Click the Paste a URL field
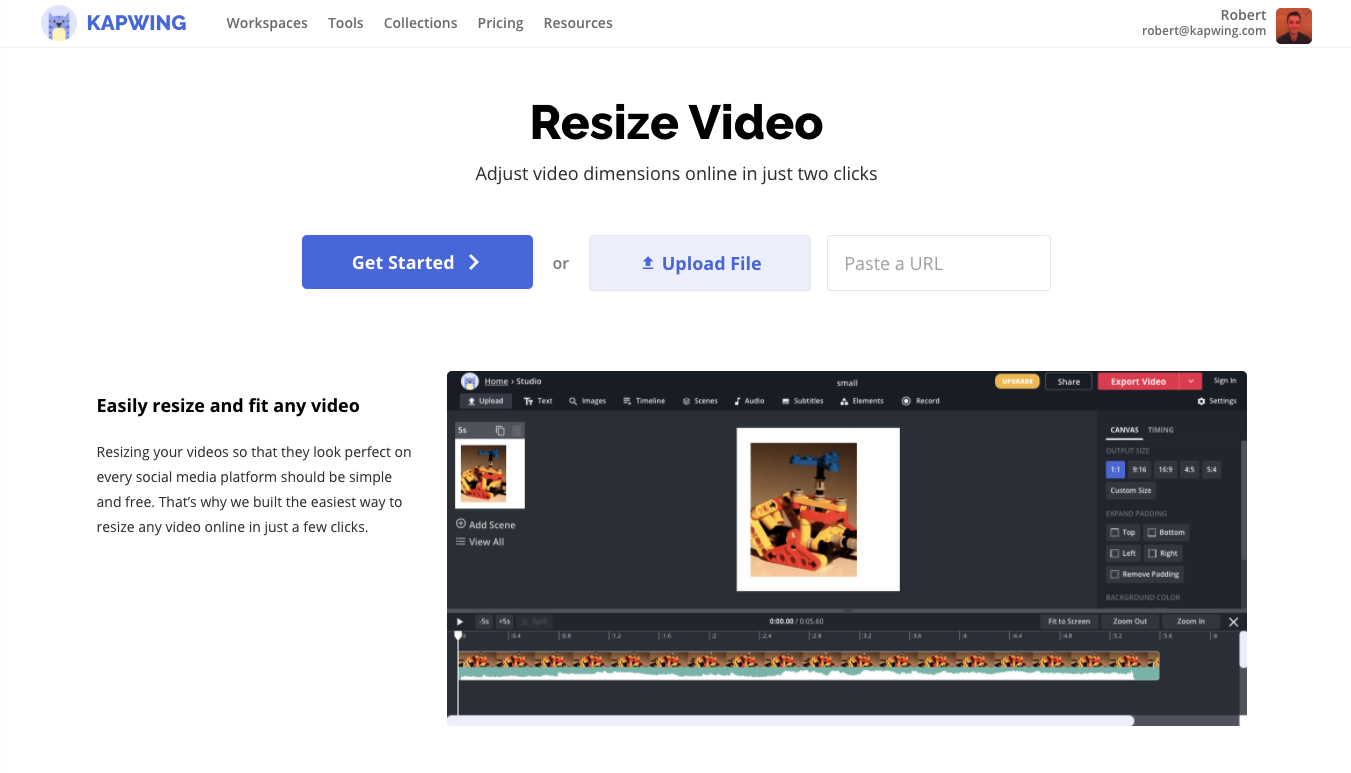This screenshot has width=1351, height=773. tap(938, 263)
